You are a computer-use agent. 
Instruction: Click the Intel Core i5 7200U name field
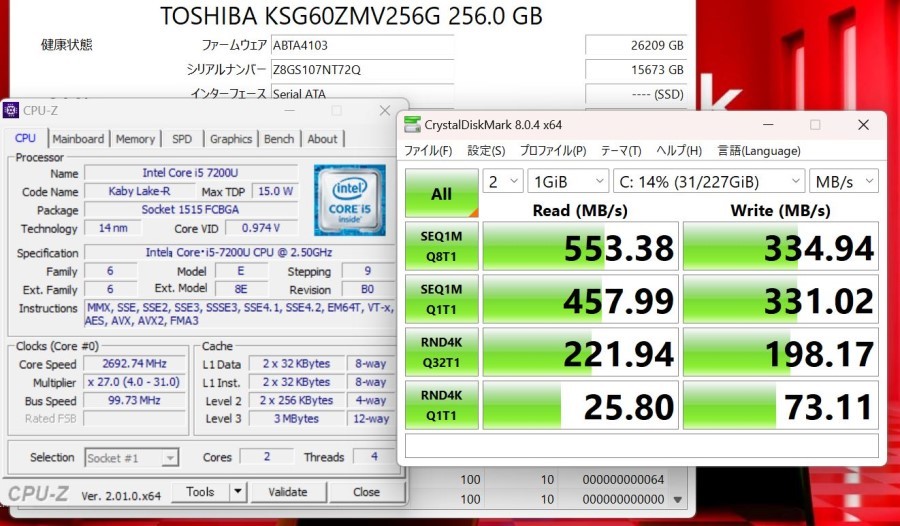pyautogui.click(x=191, y=173)
